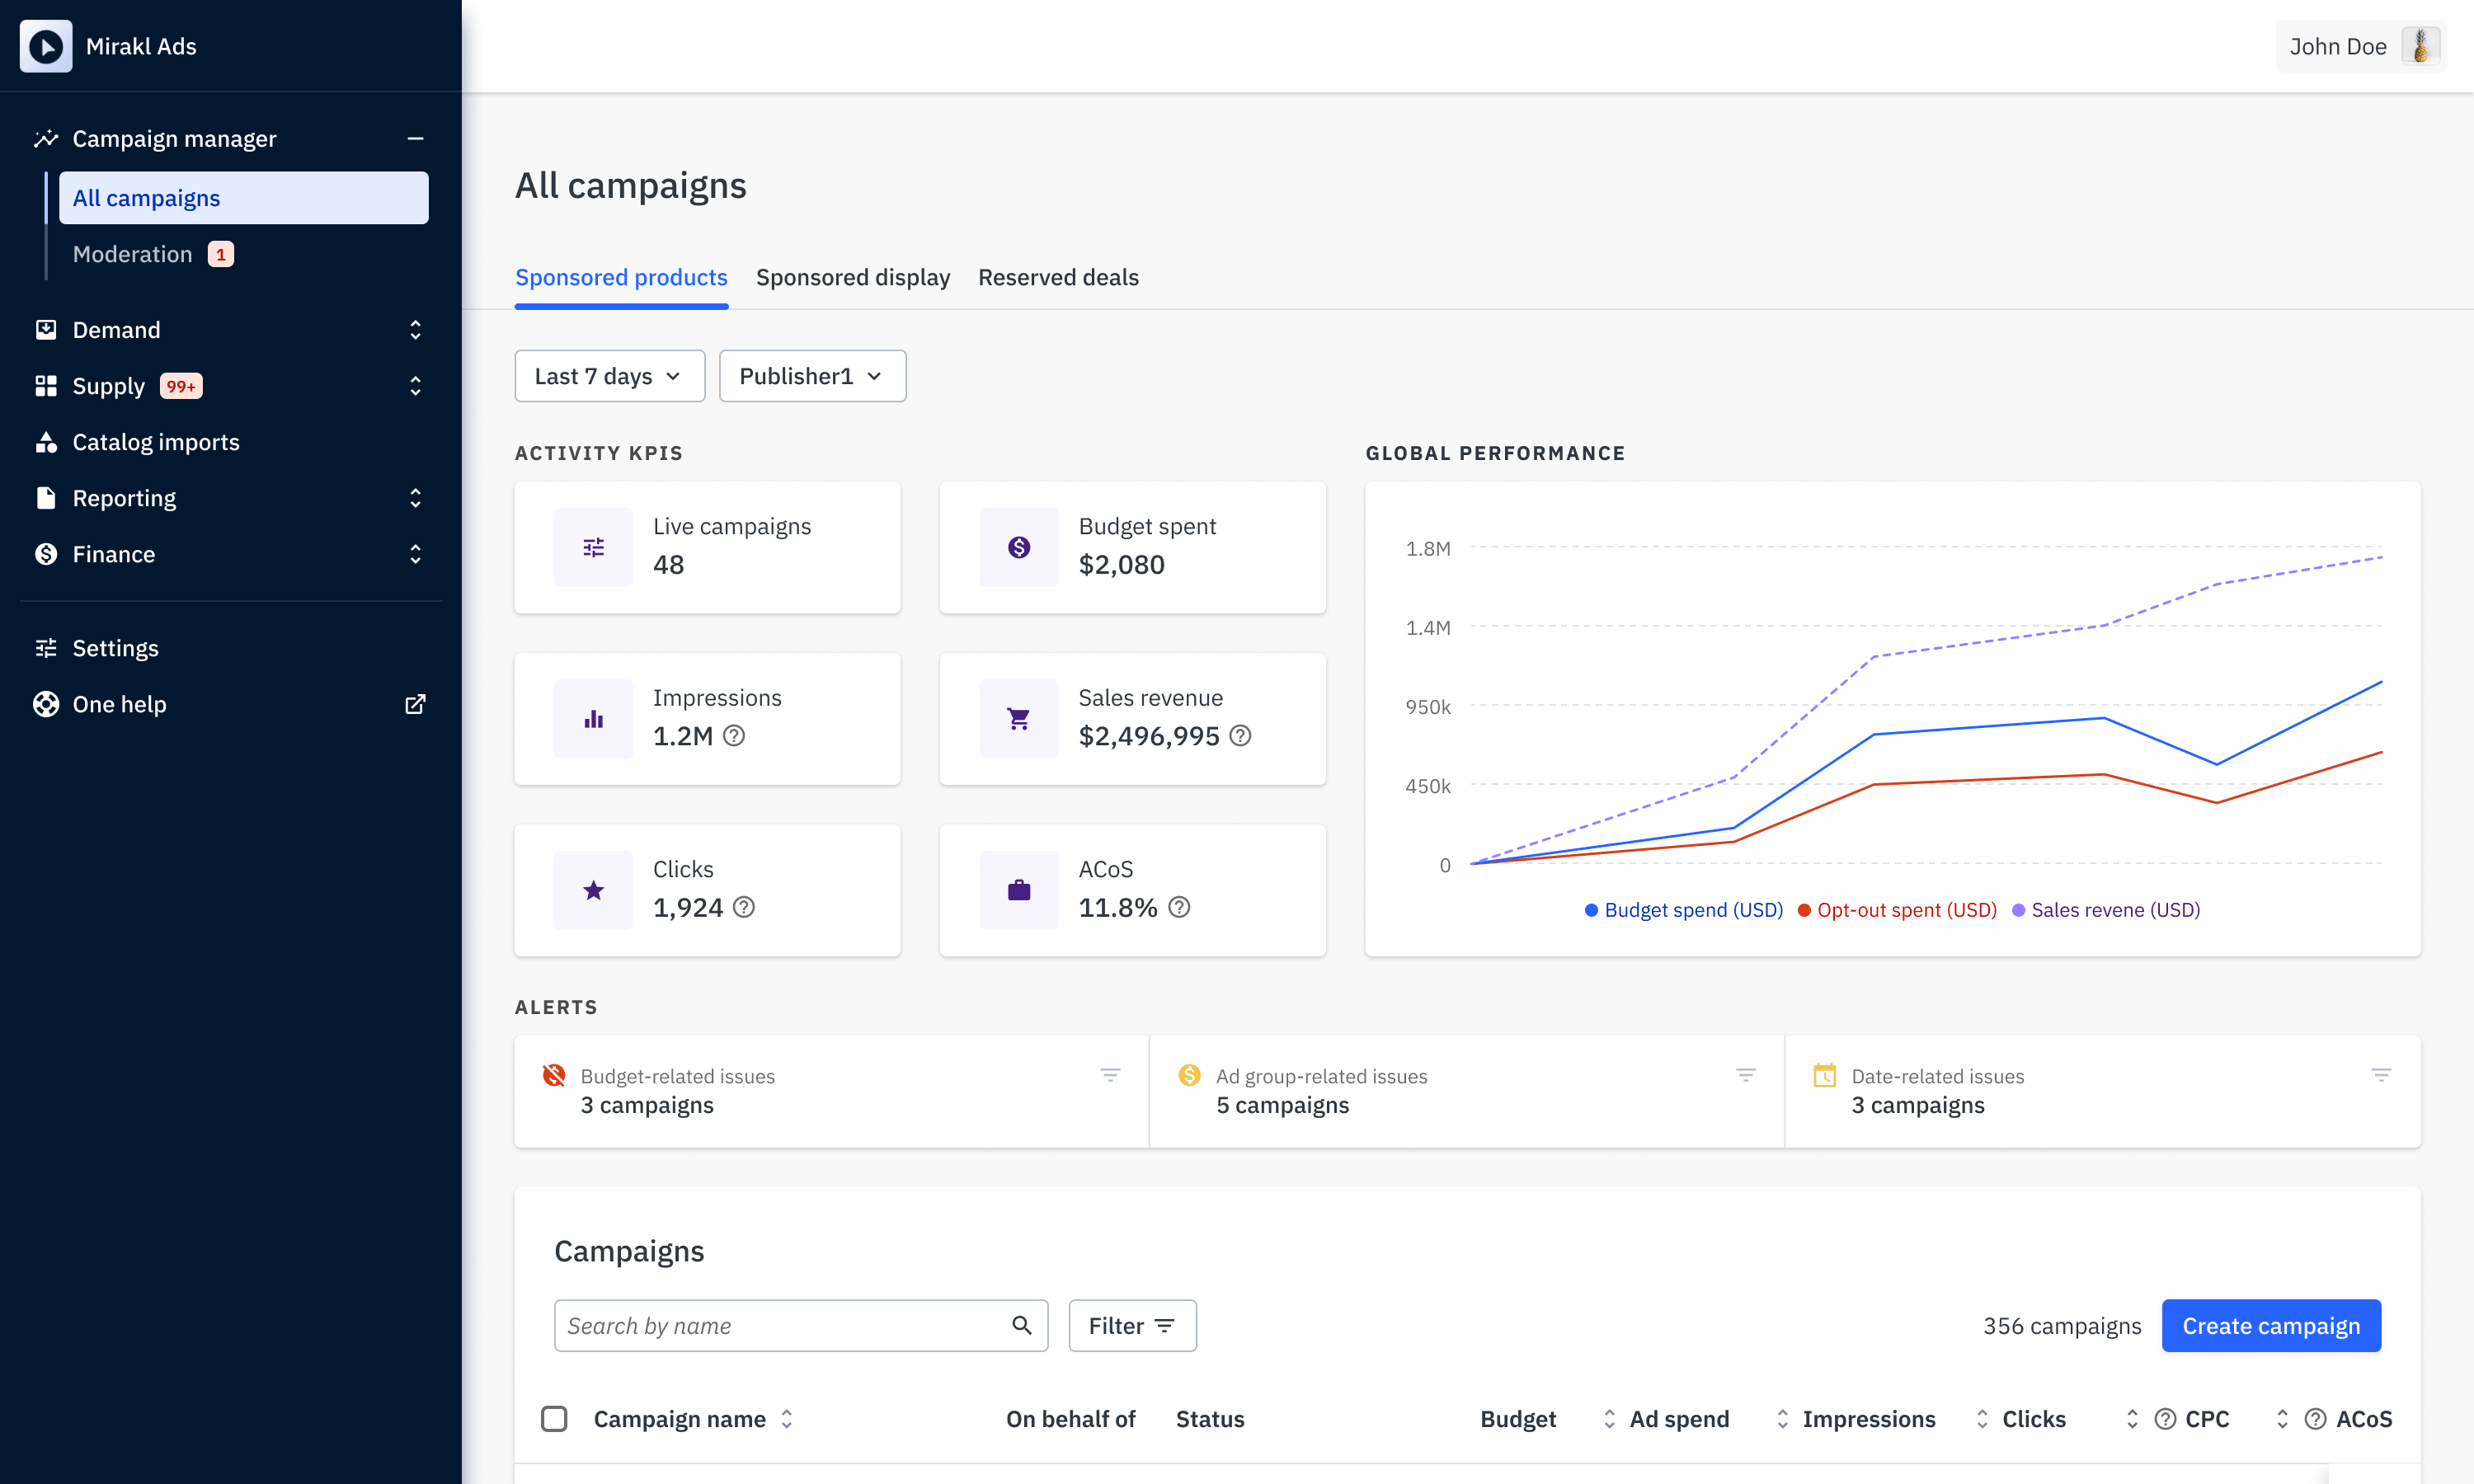This screenshot has width=2474, height=1484.
Task: Click the ACoS briefcase icon
Action: click(x=1019, y=890)
